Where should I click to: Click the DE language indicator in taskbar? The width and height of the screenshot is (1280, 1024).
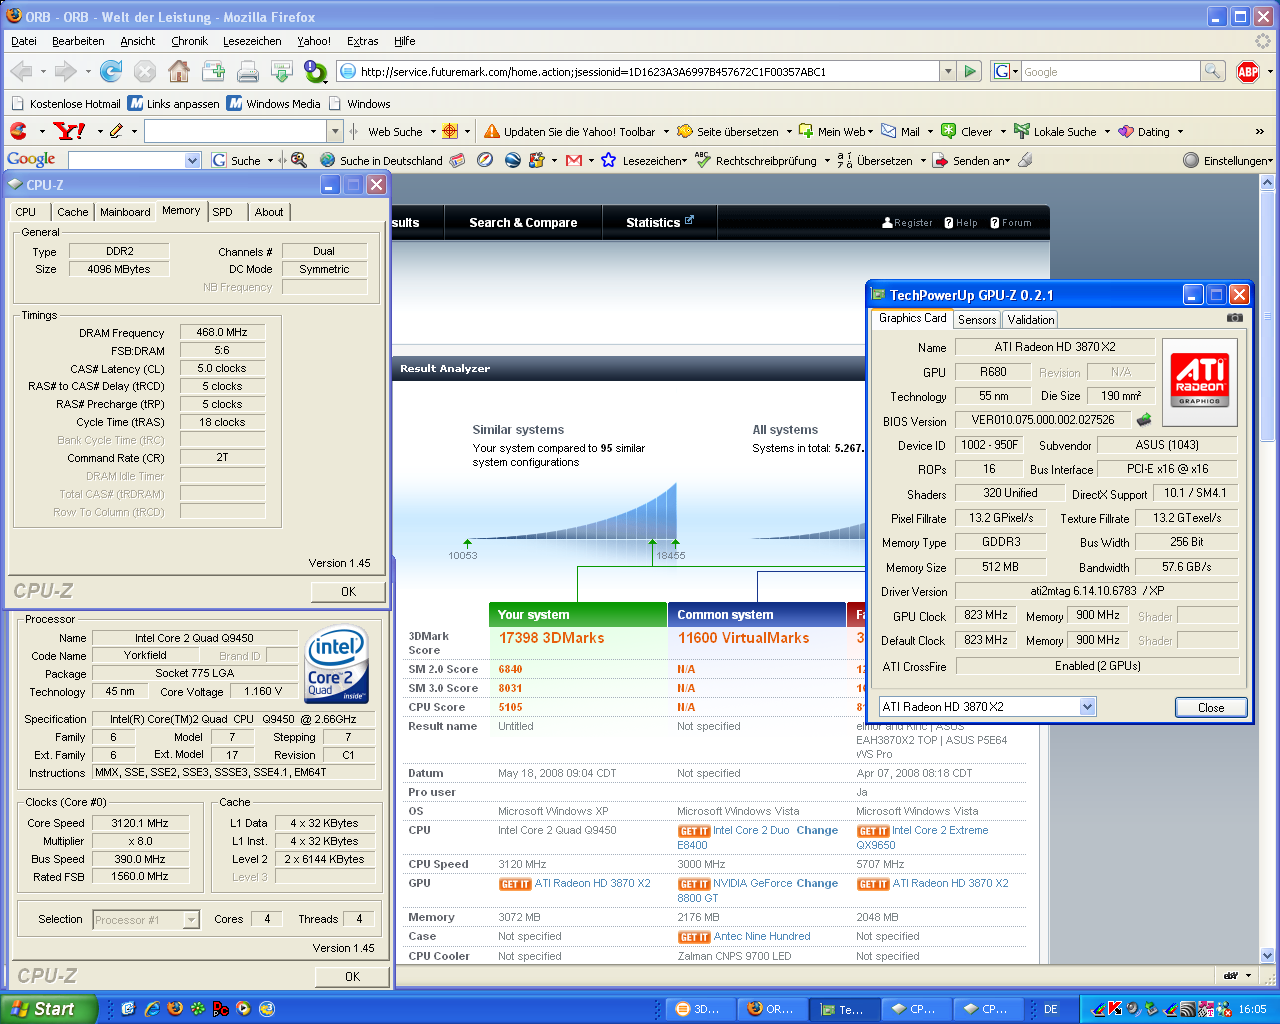click(1051, 1009)
